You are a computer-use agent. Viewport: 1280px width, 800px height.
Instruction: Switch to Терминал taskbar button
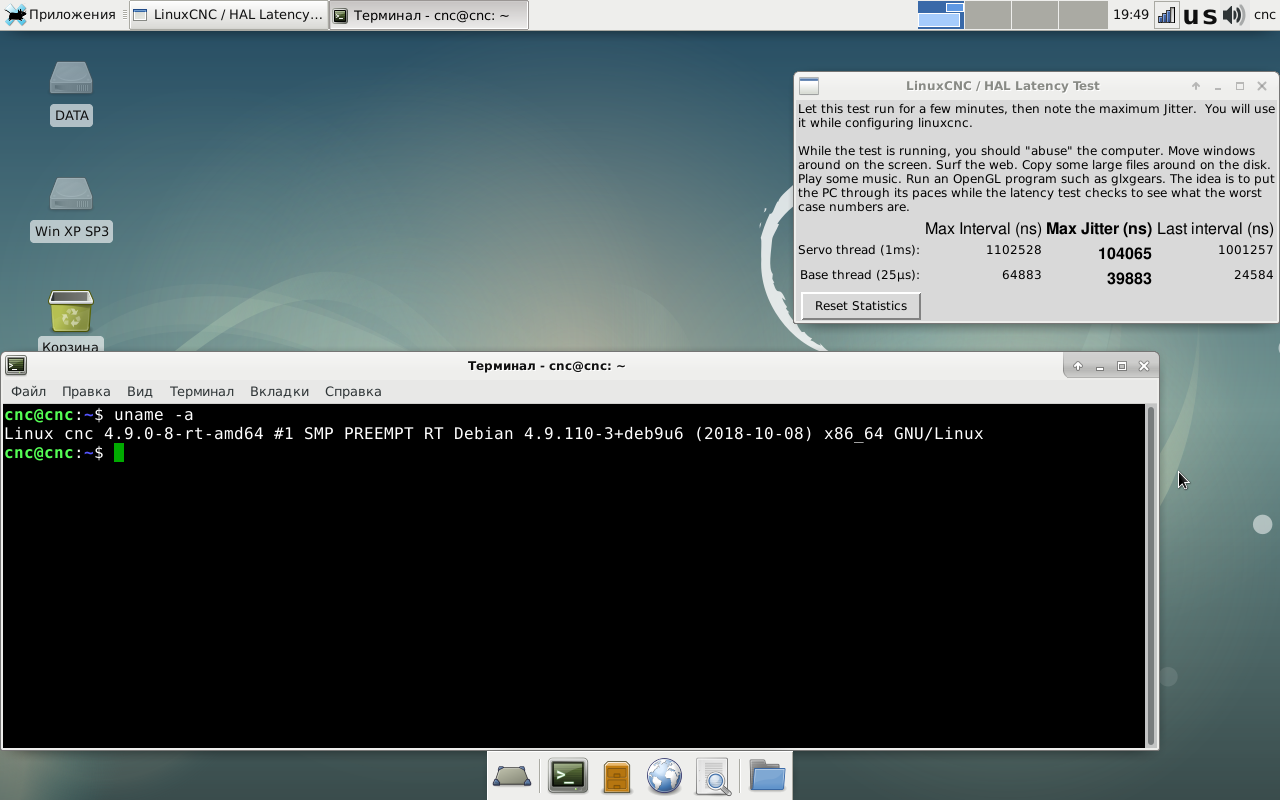[429, 15]
